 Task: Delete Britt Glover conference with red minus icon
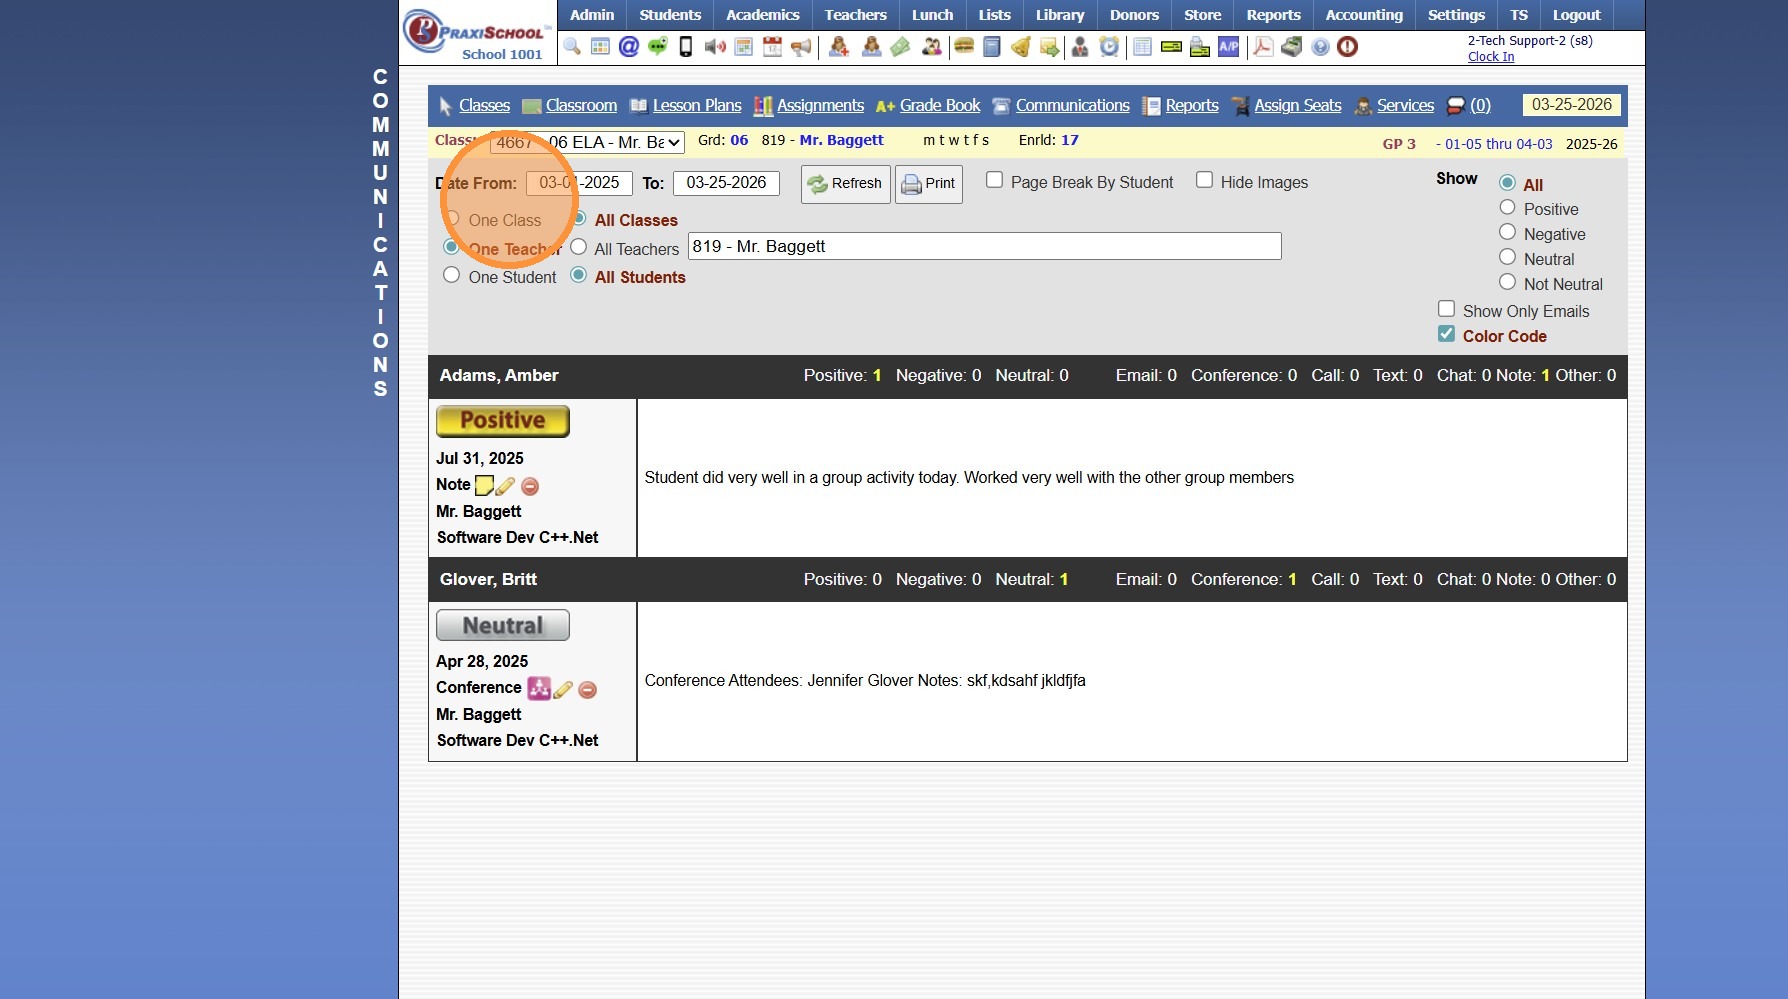coord(588,689)
